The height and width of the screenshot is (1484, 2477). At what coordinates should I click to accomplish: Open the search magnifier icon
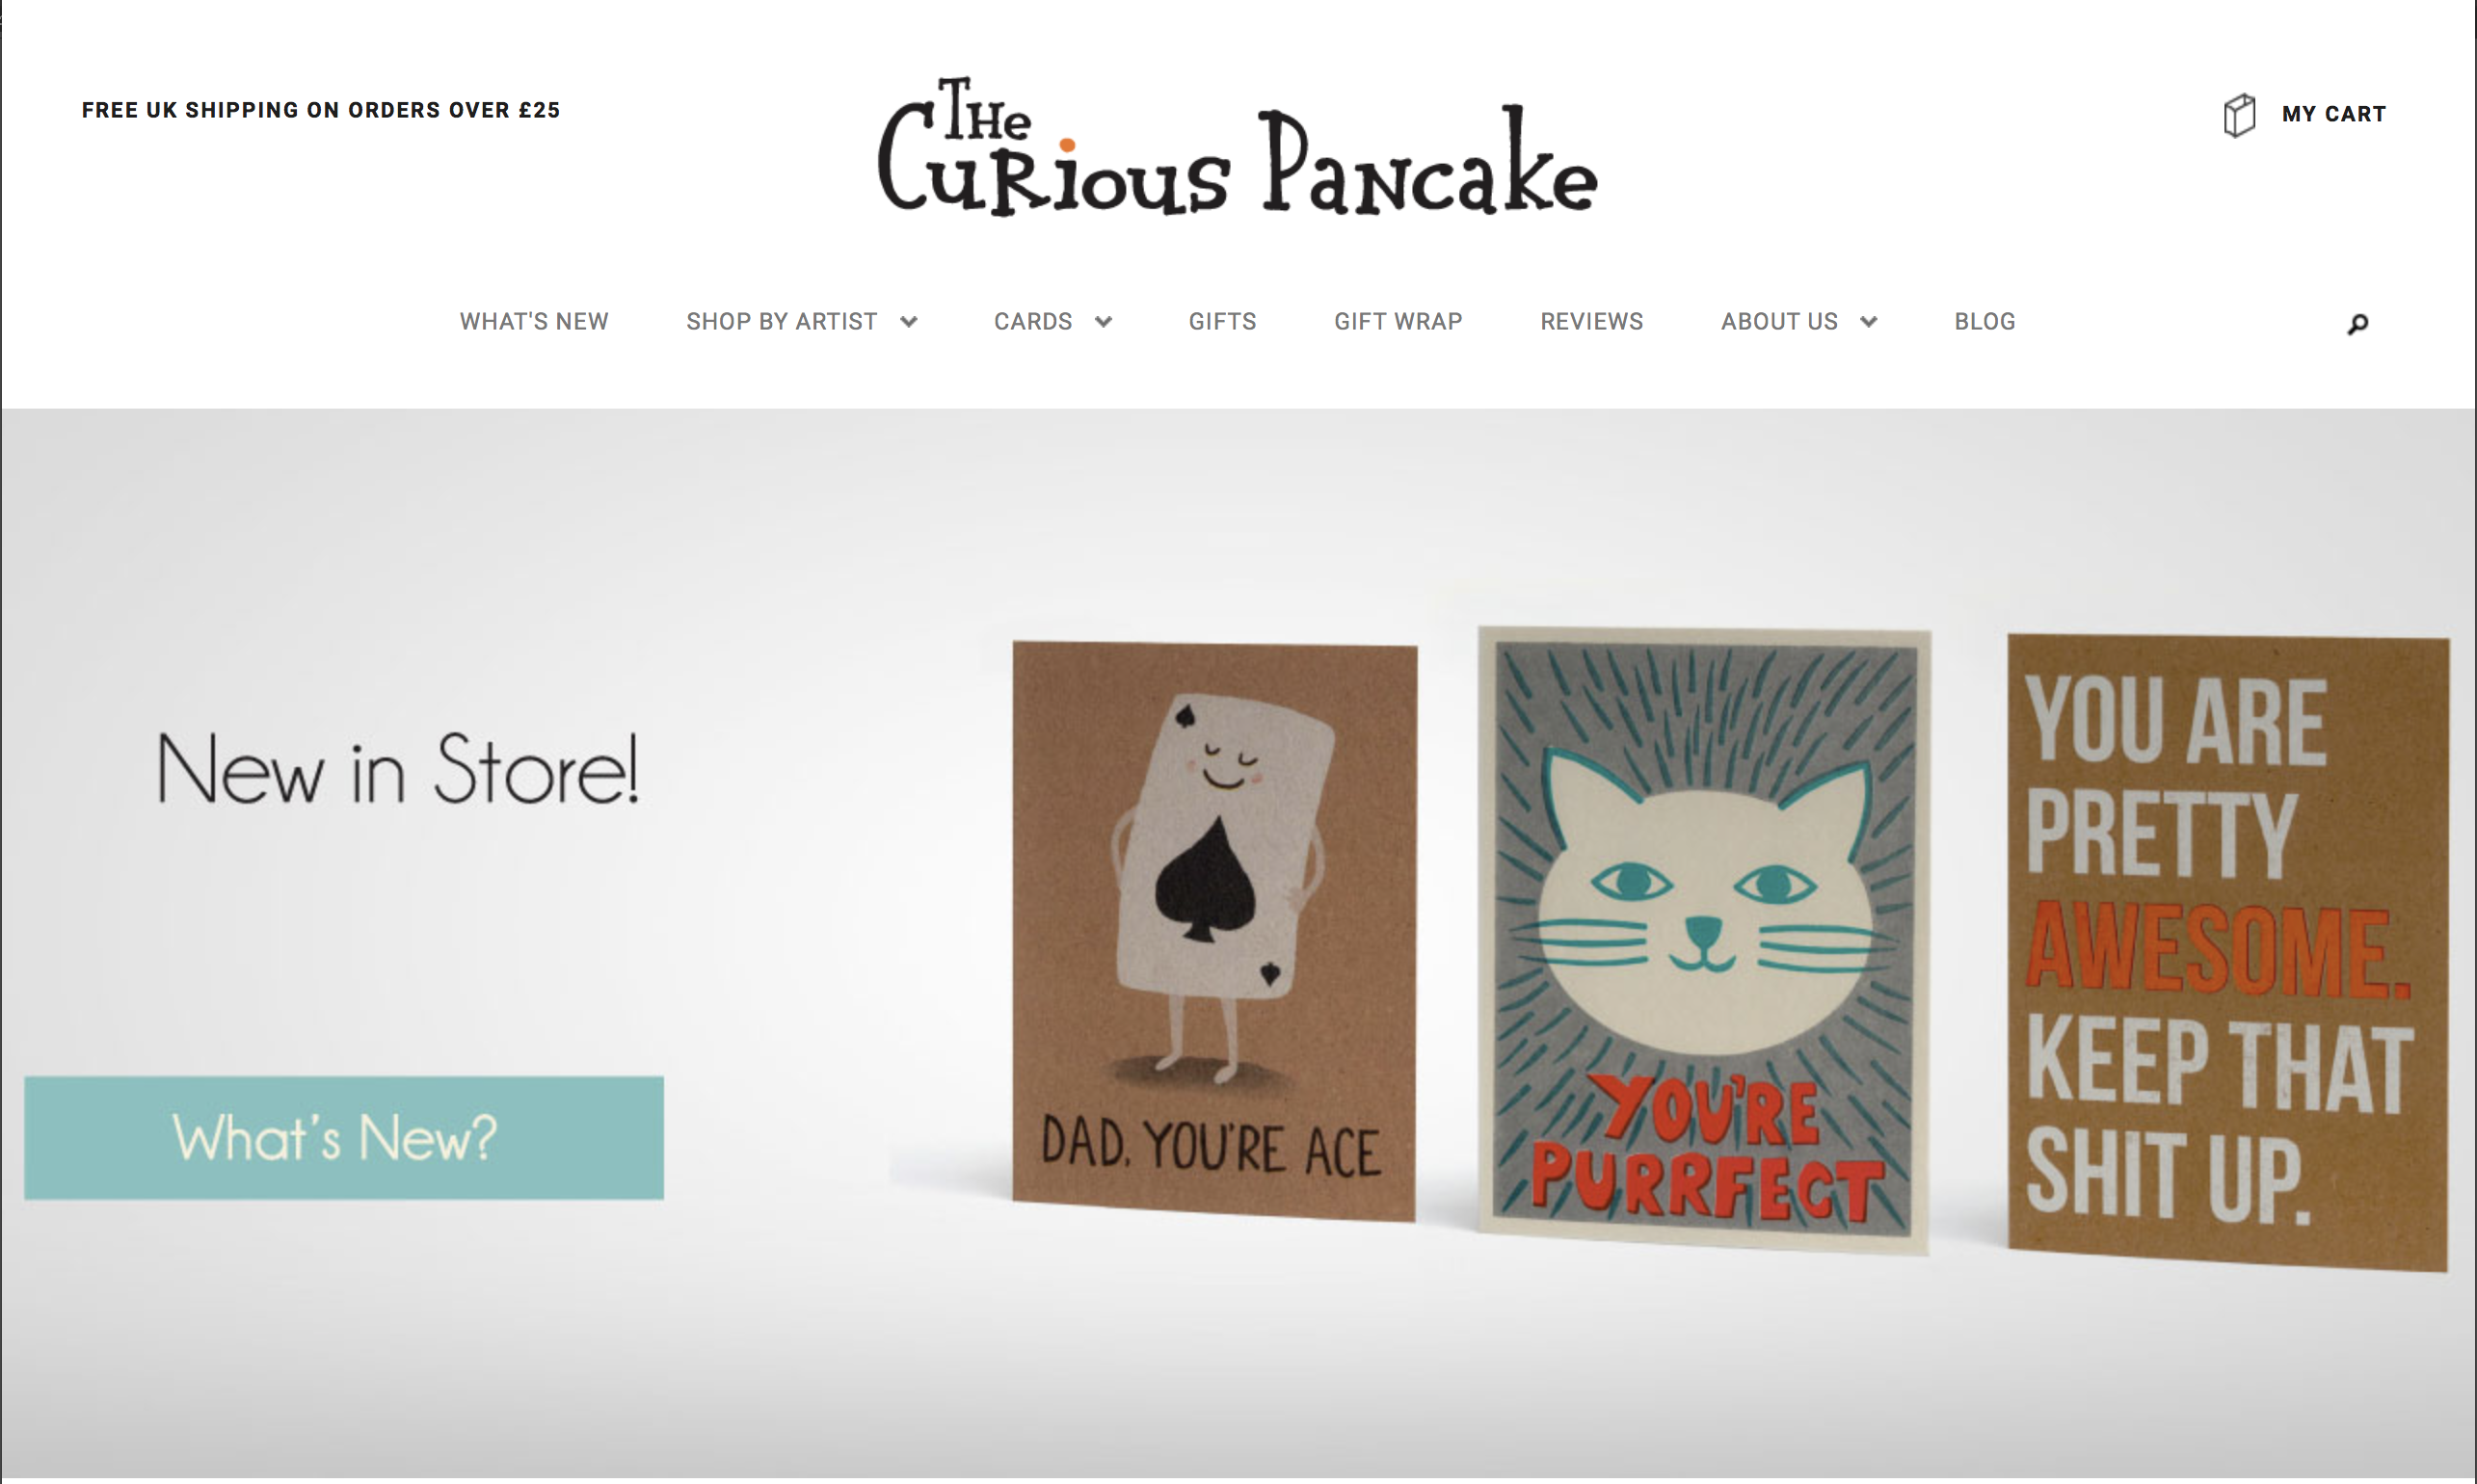tap(2357, 324)
